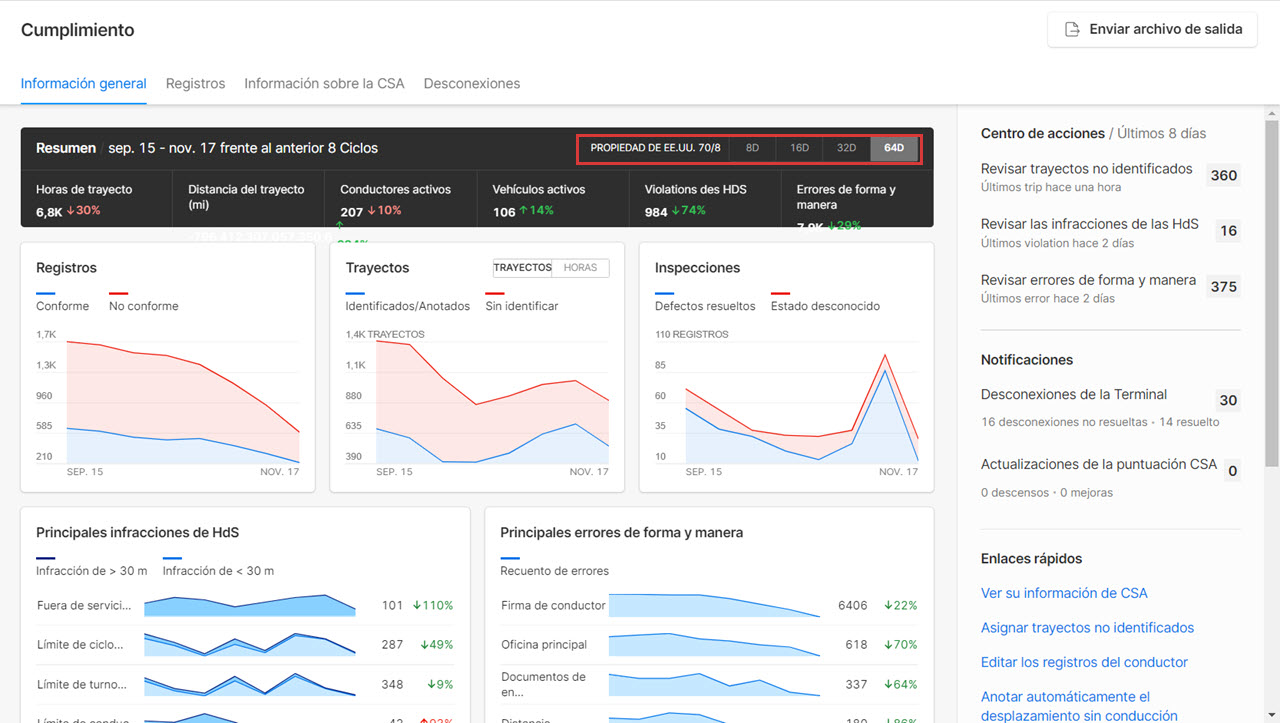Follow Editar los registros del conductor link
Screen dimensions: 1280x723
pos(1084,662)
